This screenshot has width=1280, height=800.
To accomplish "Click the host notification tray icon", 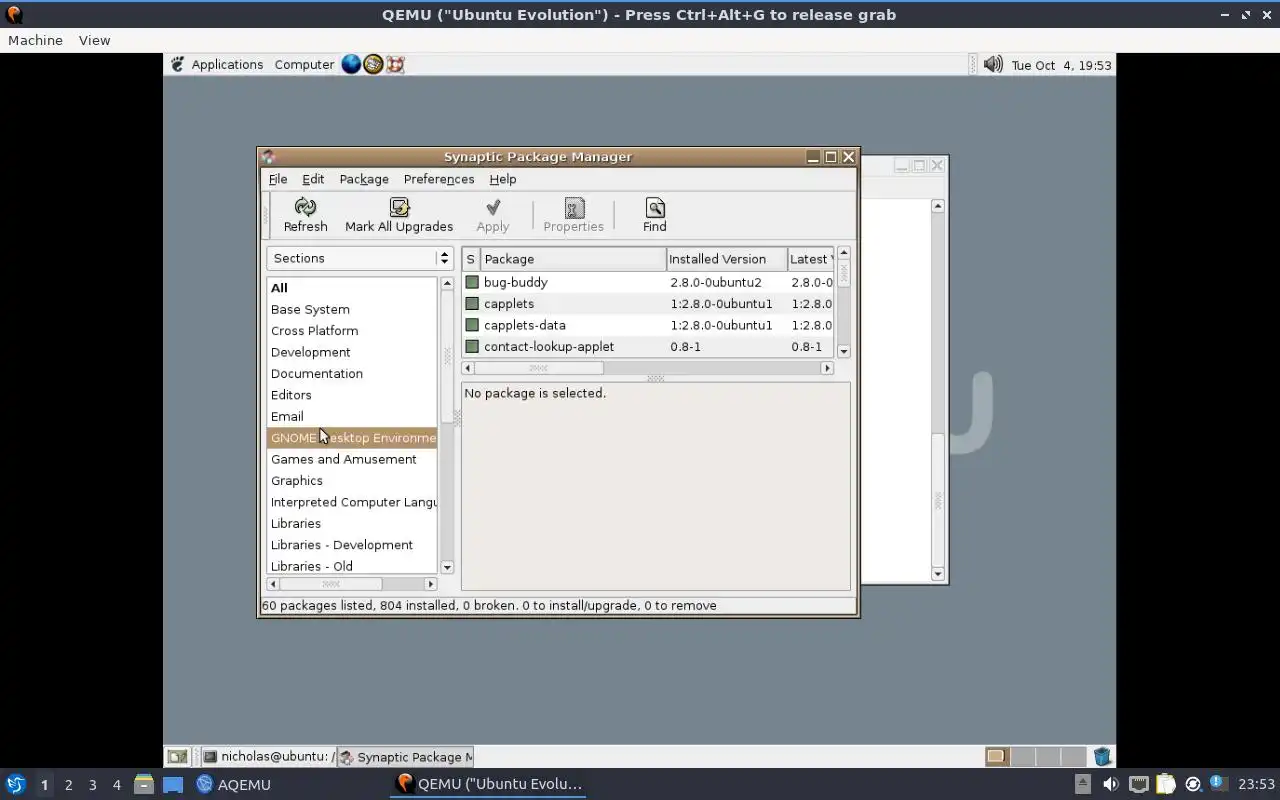I will point(1218,783).
